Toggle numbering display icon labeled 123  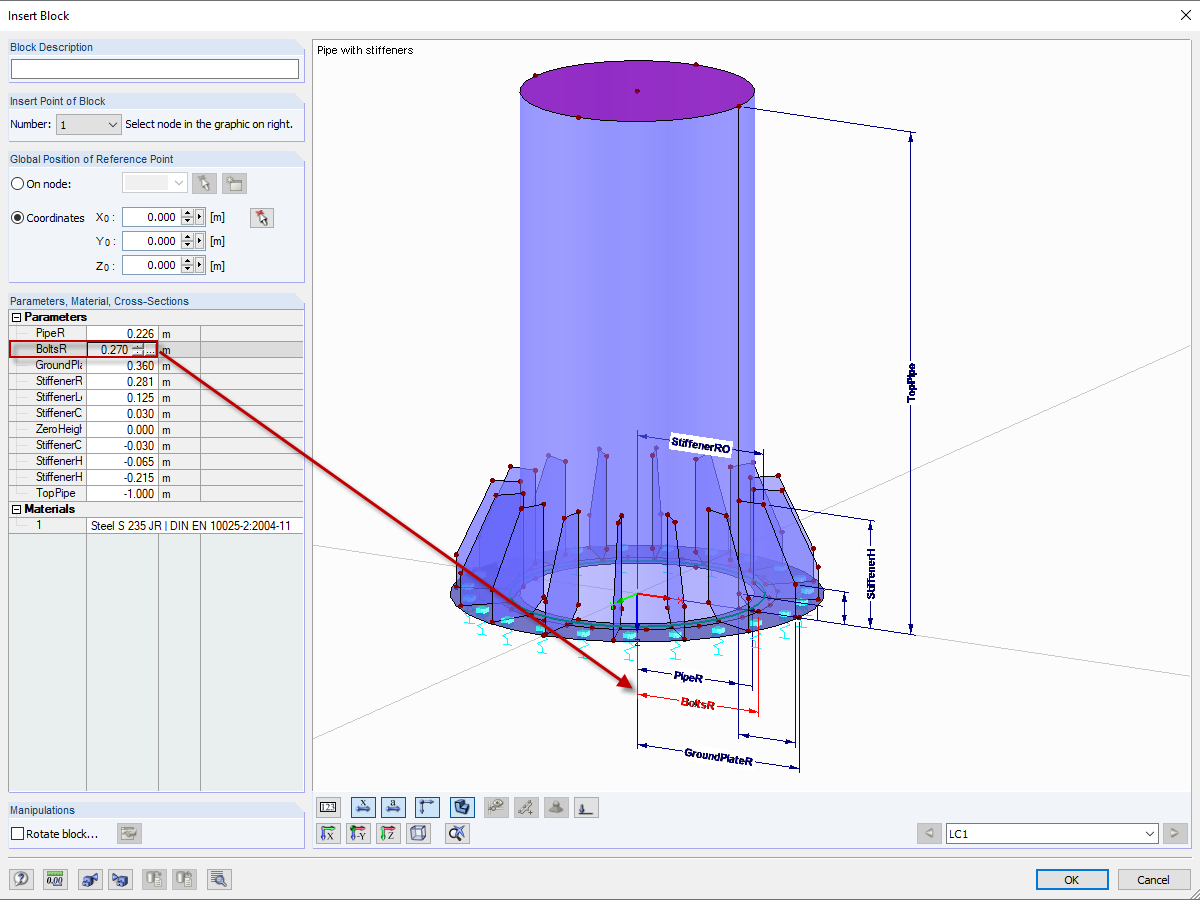click(x=329, y=807)
